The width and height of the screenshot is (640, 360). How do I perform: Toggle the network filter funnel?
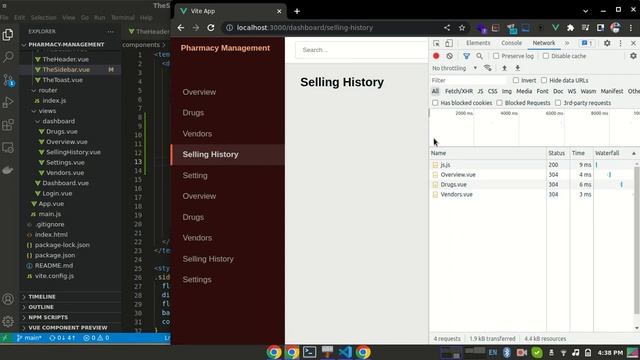point(466,56)
